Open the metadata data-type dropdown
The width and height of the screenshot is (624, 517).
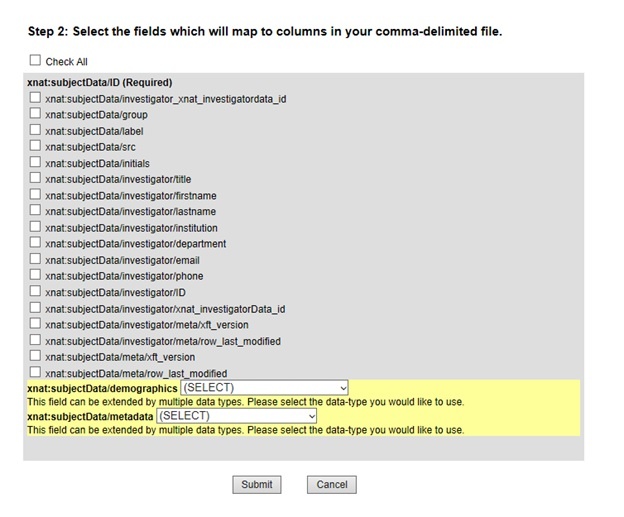(237, 416)
